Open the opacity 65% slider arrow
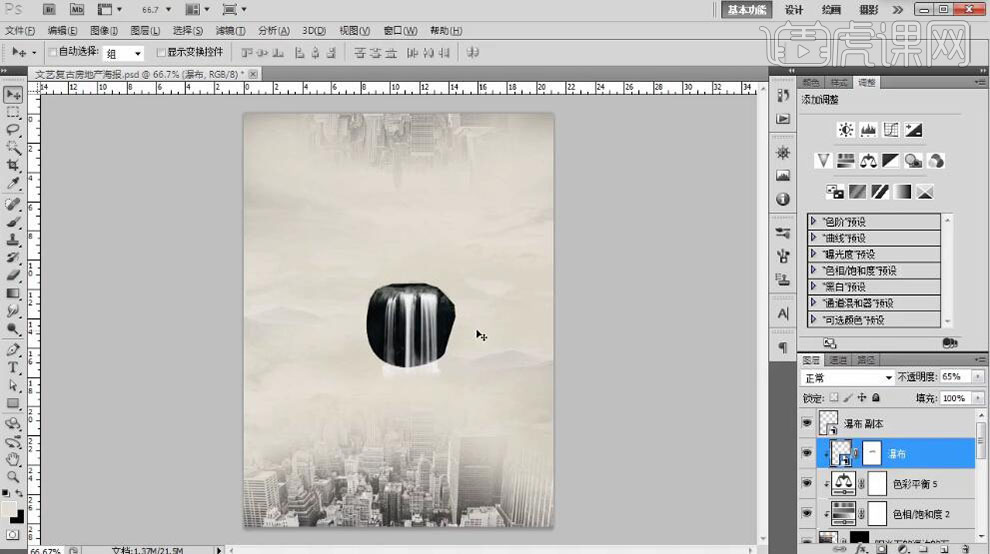The height and width of the screenshot is (554, 990). pyautogui.click(x=977, y=376)
